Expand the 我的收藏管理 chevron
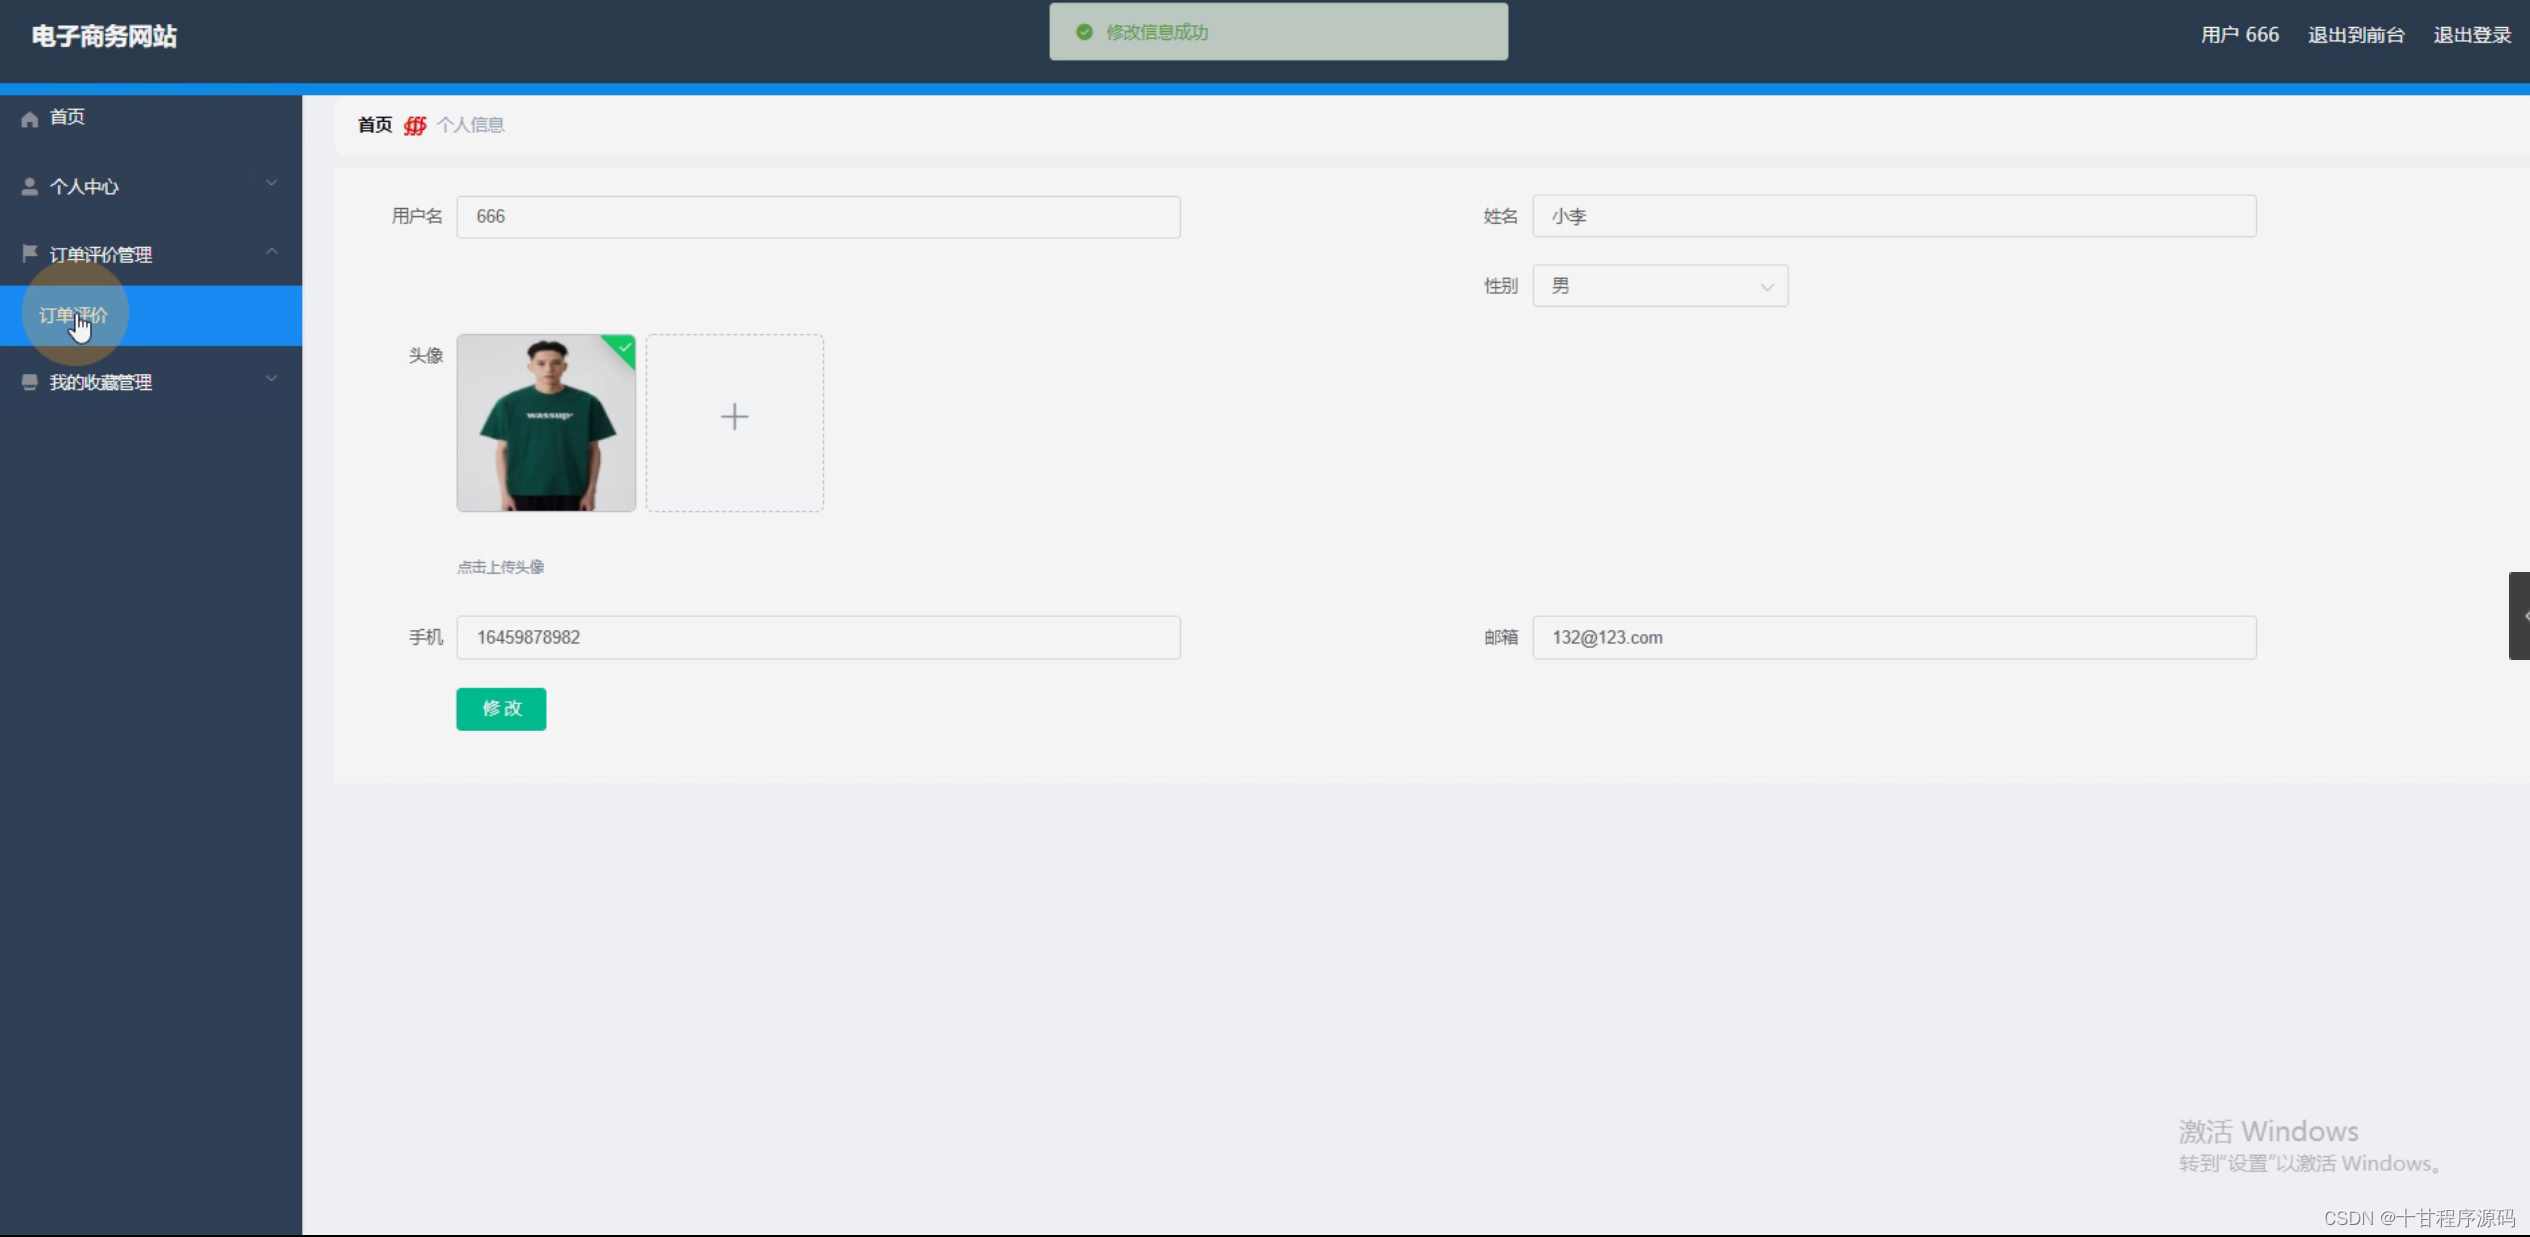The width and height of the screenshot is (2530, 1237). tap(271, 379)
